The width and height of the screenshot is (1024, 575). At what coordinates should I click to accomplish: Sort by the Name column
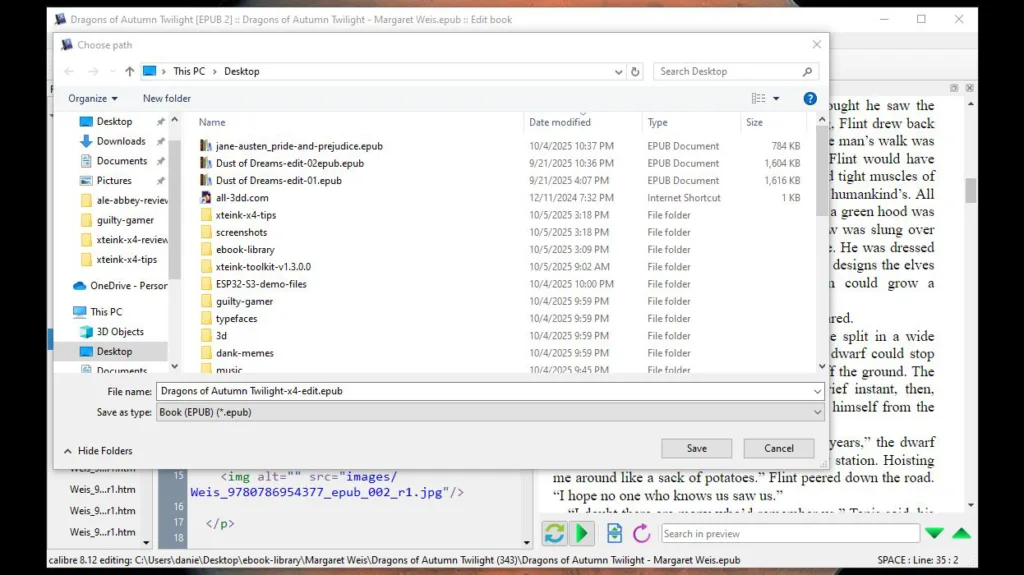click(x=212, y=122)
